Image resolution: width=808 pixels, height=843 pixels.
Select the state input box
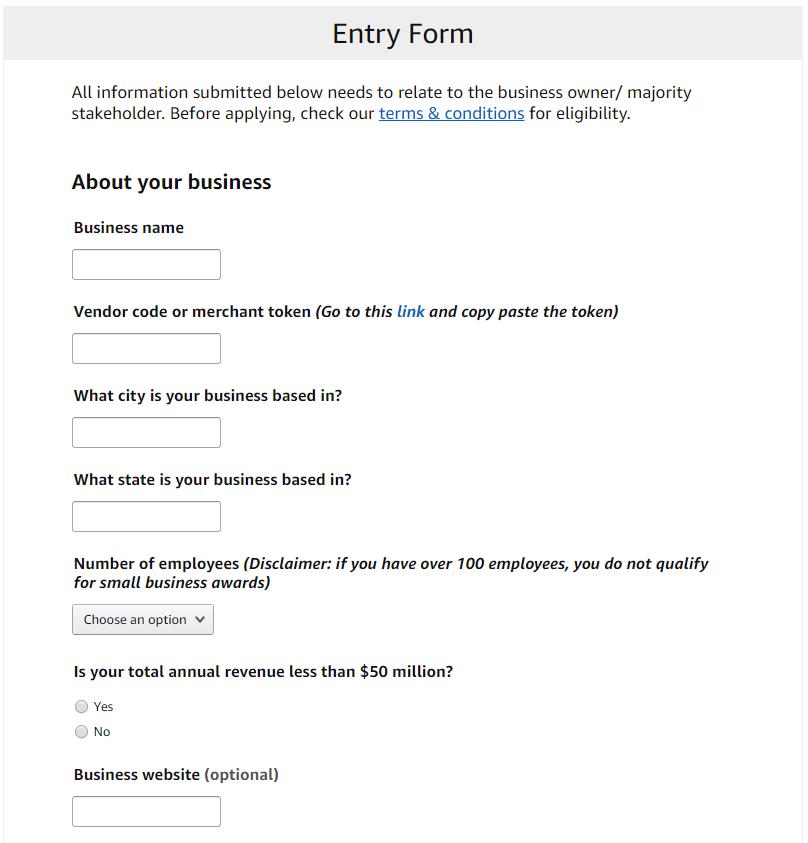(x=146, y=517)
